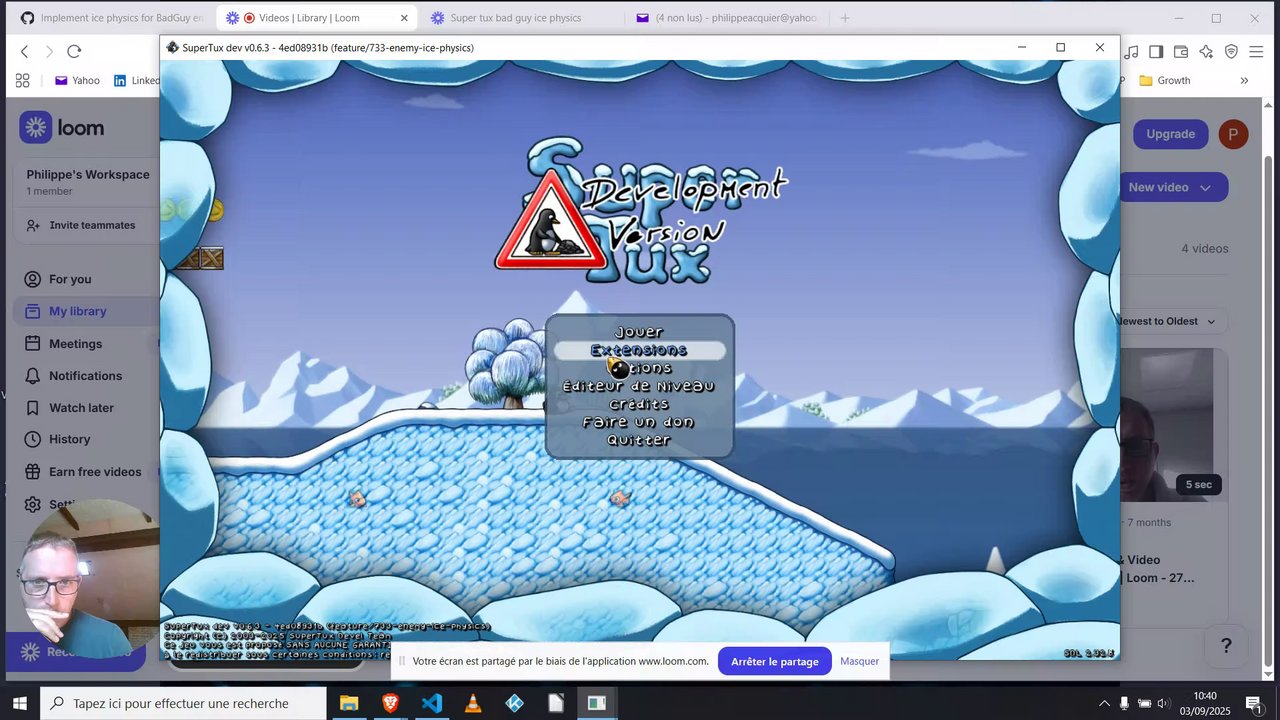1280x720 pixels.
Task: Switch to the Videos Library Loom tab
Action: pos(316,18)
